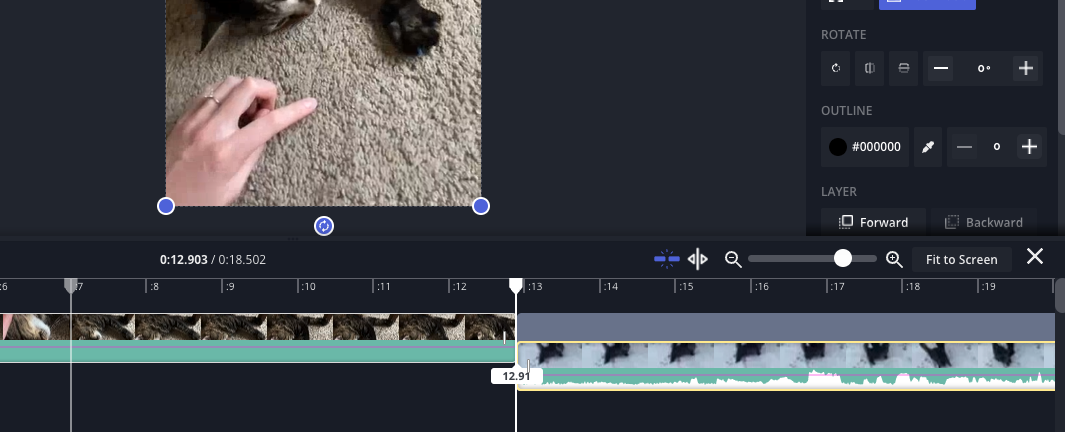Image resolution: width=1065 pixels, height=432 pixels.
Task: Click the rotate 90 degrees icon
Action: click(x=836, y=68)
